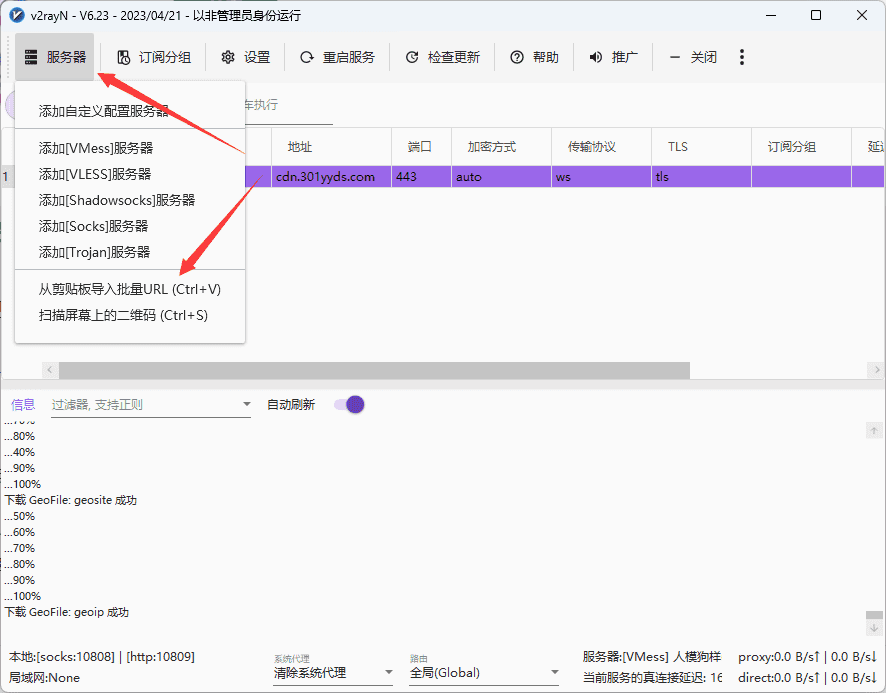Click the v2rayN app icon in title bar
The width and height of the screenshot is (886, 693).
click(x=17, y=15)
